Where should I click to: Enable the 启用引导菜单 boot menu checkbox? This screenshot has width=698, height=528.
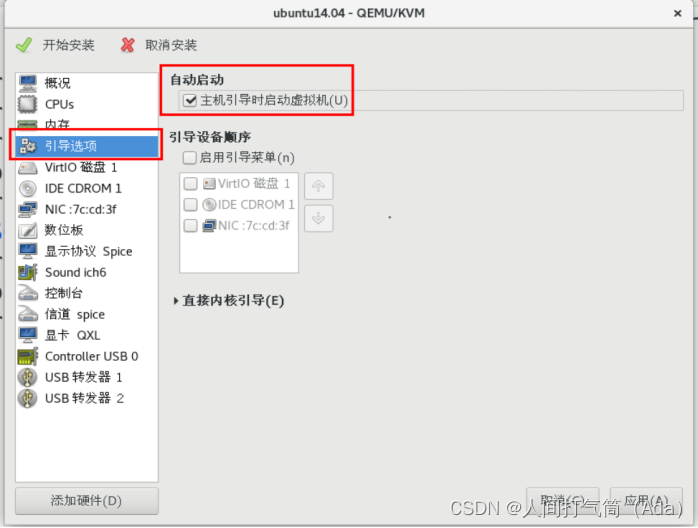point(190,158)
